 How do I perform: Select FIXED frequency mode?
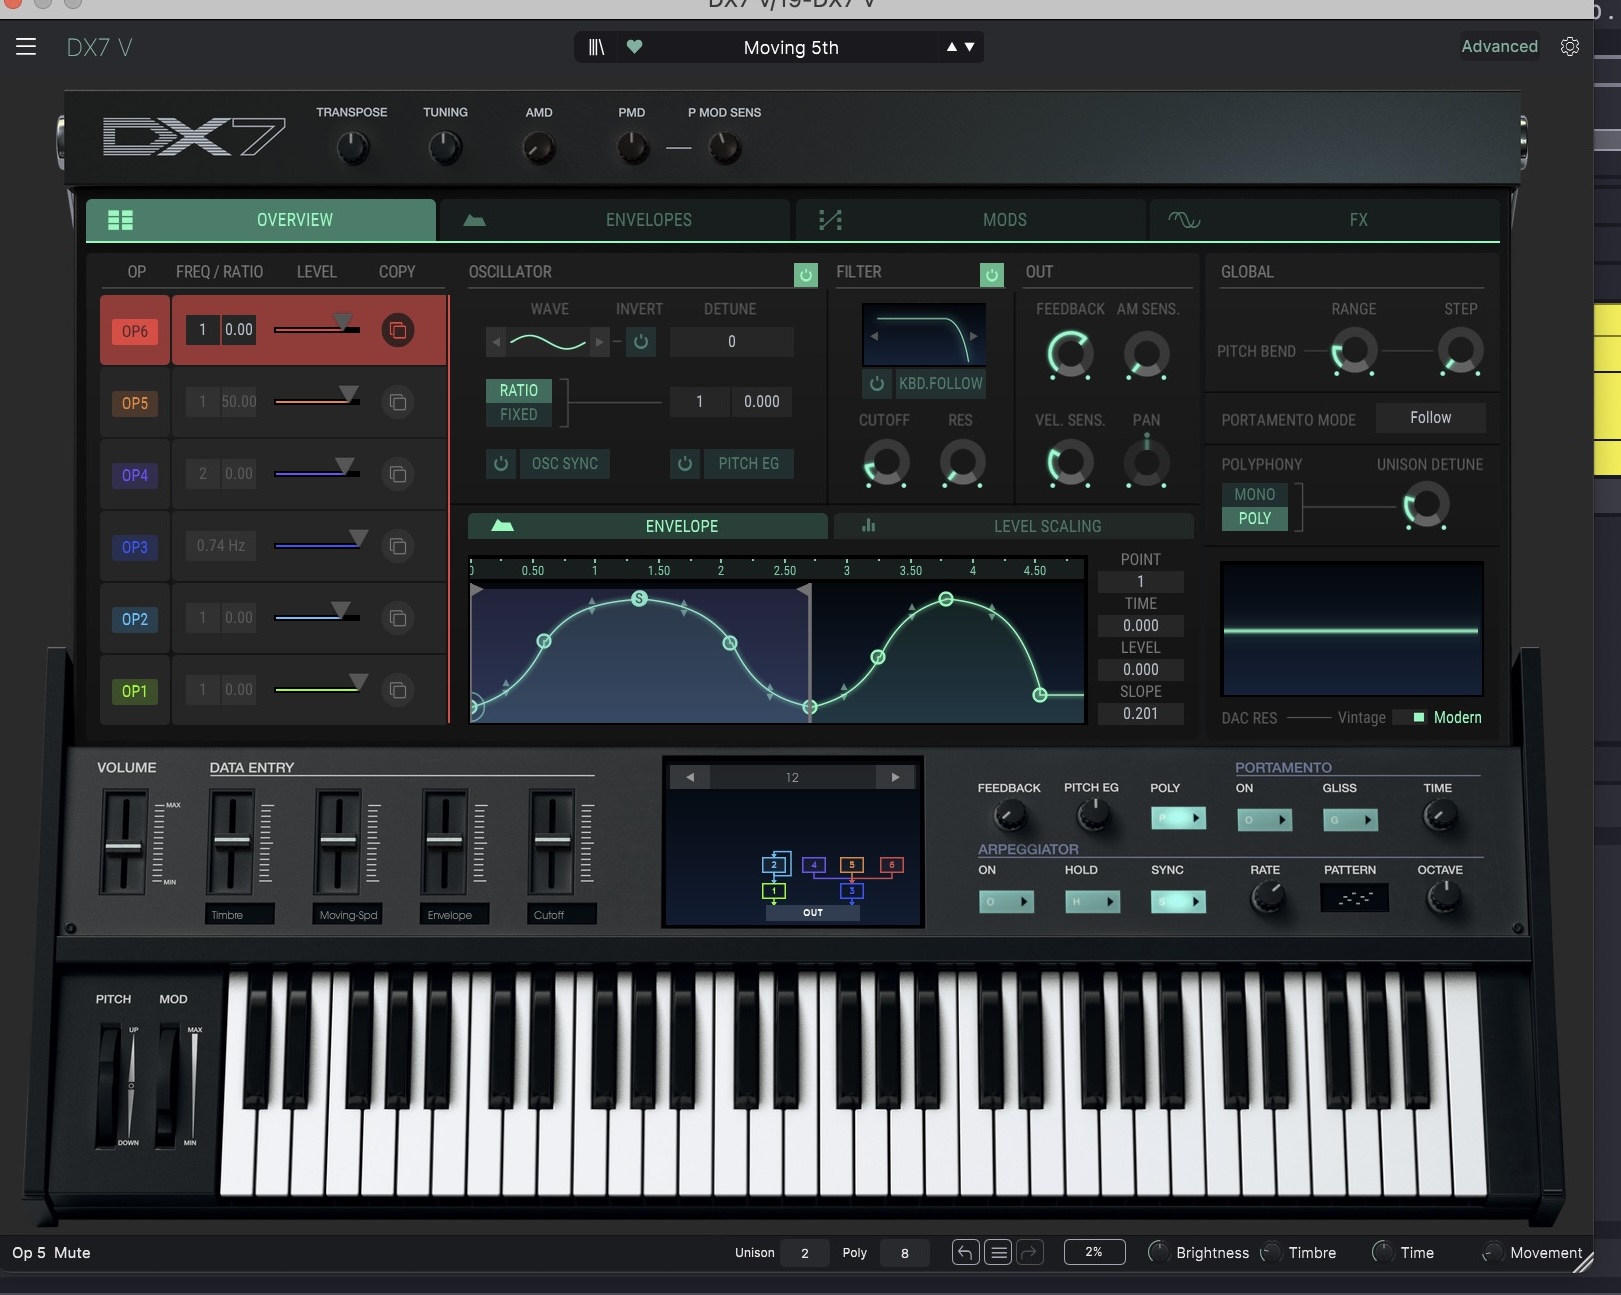(x=519, y=414)
